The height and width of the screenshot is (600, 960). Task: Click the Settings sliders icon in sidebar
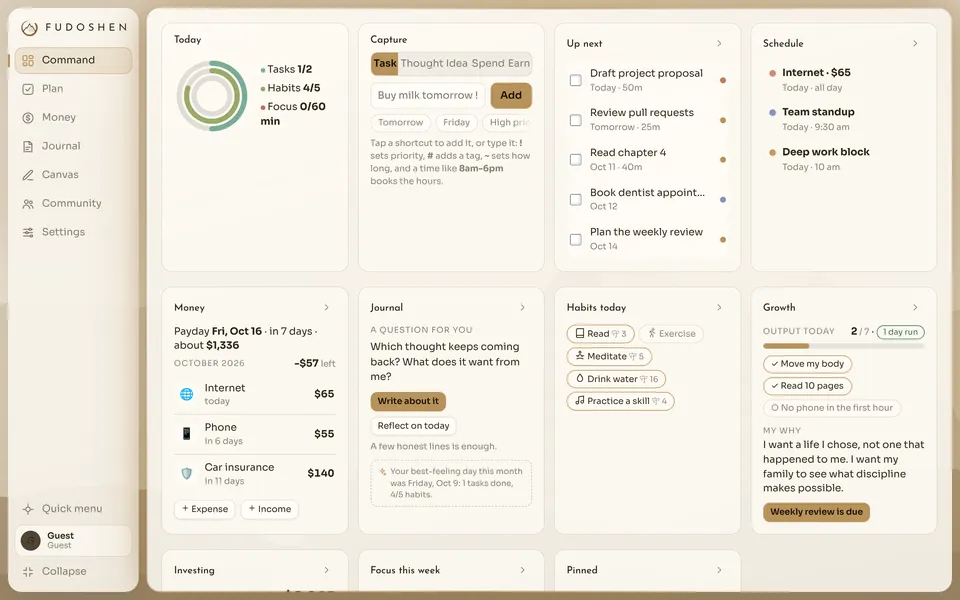(28, 233)
